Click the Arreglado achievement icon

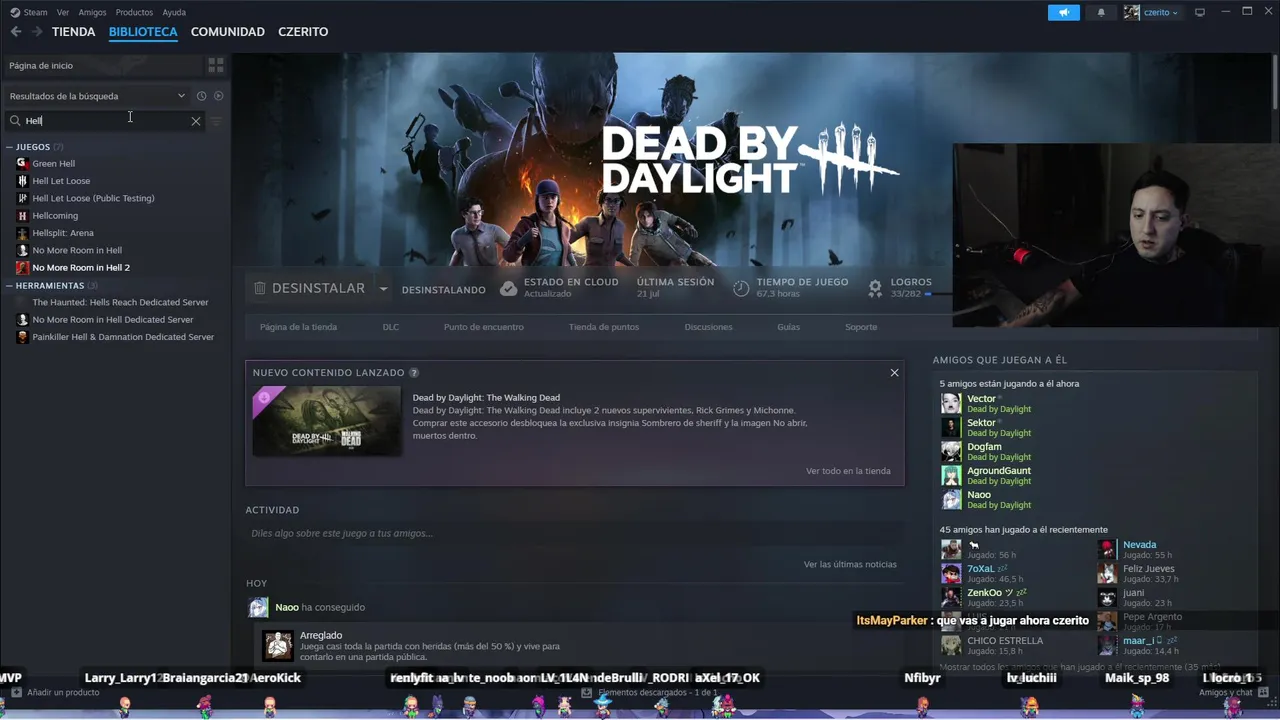tap(277, 646)
